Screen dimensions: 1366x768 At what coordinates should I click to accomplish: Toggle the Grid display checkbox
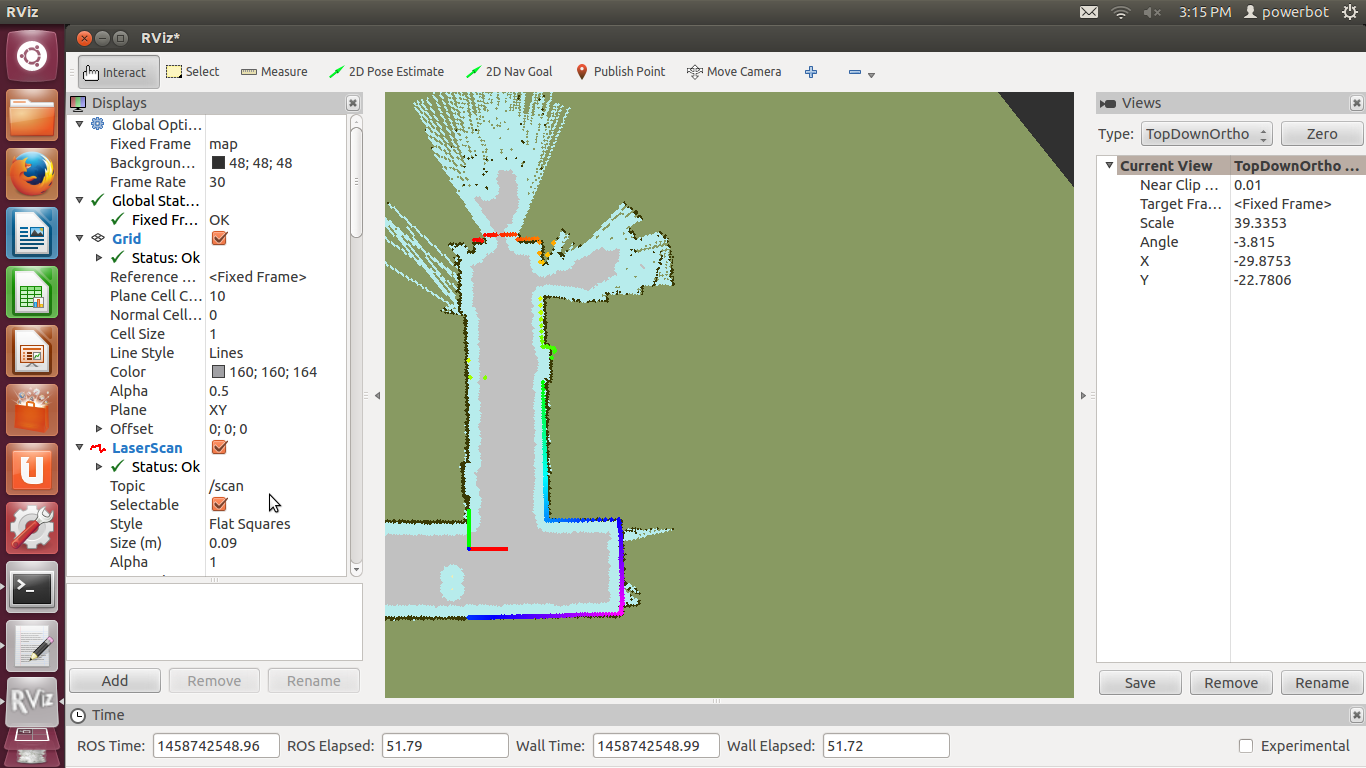219,238
